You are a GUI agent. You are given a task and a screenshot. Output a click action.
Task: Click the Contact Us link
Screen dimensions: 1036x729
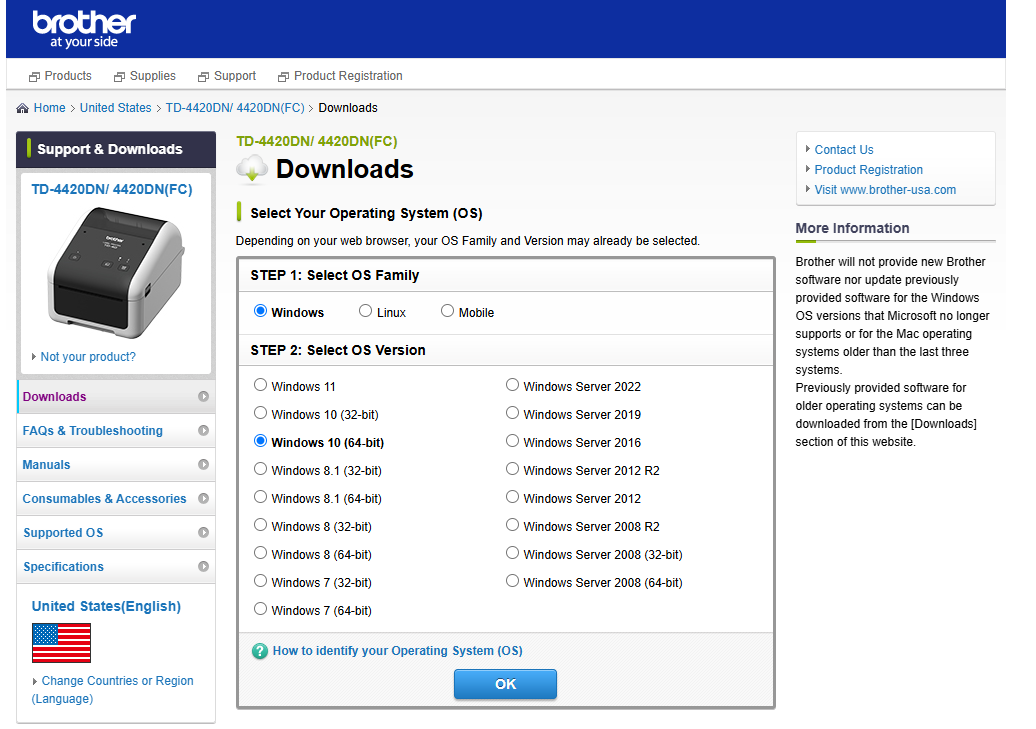[x=844, y=150]
